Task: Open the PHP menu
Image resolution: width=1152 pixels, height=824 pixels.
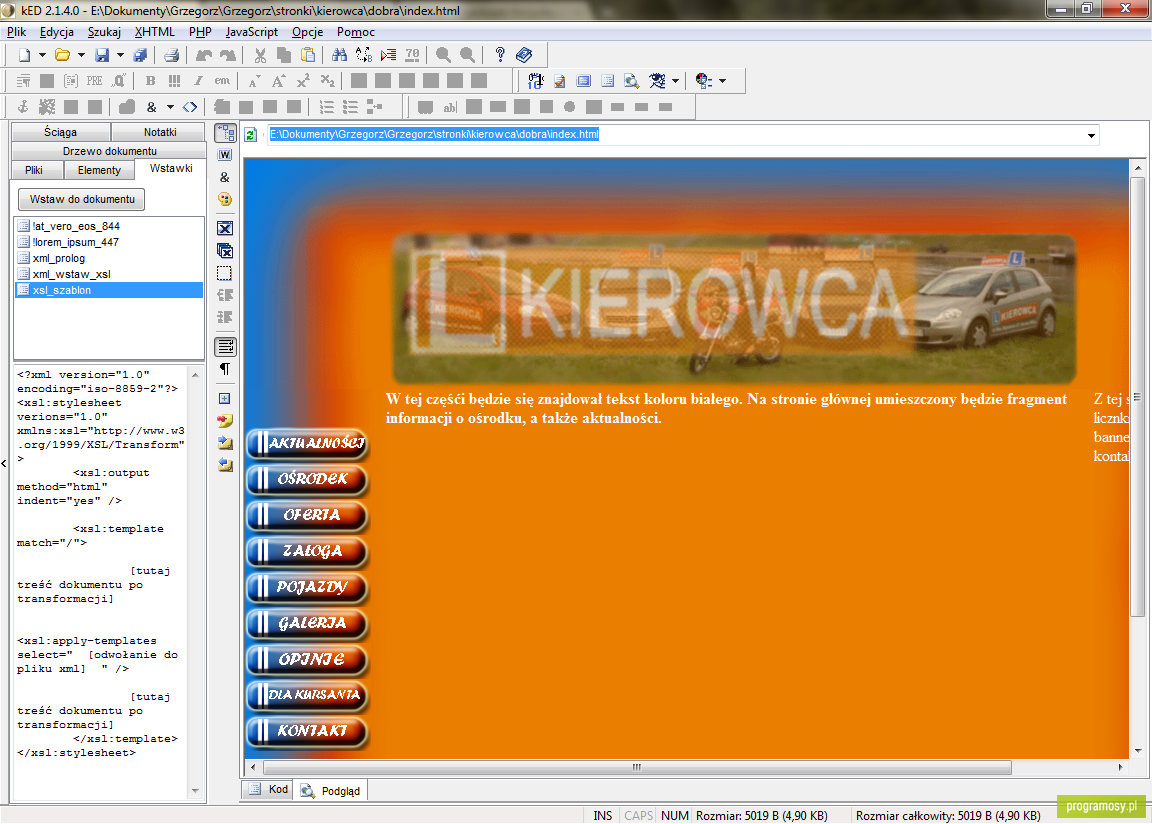Action: (x=200, y=32)
